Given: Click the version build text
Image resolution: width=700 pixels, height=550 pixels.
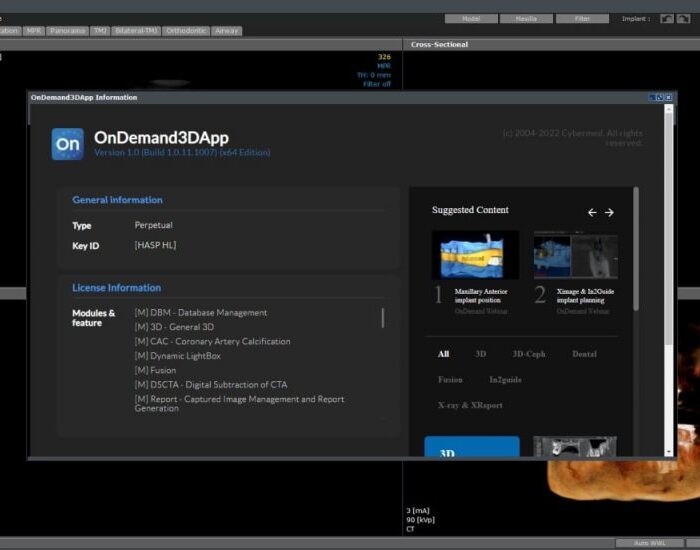Looking at the screenshot, I should pos(182,152).
